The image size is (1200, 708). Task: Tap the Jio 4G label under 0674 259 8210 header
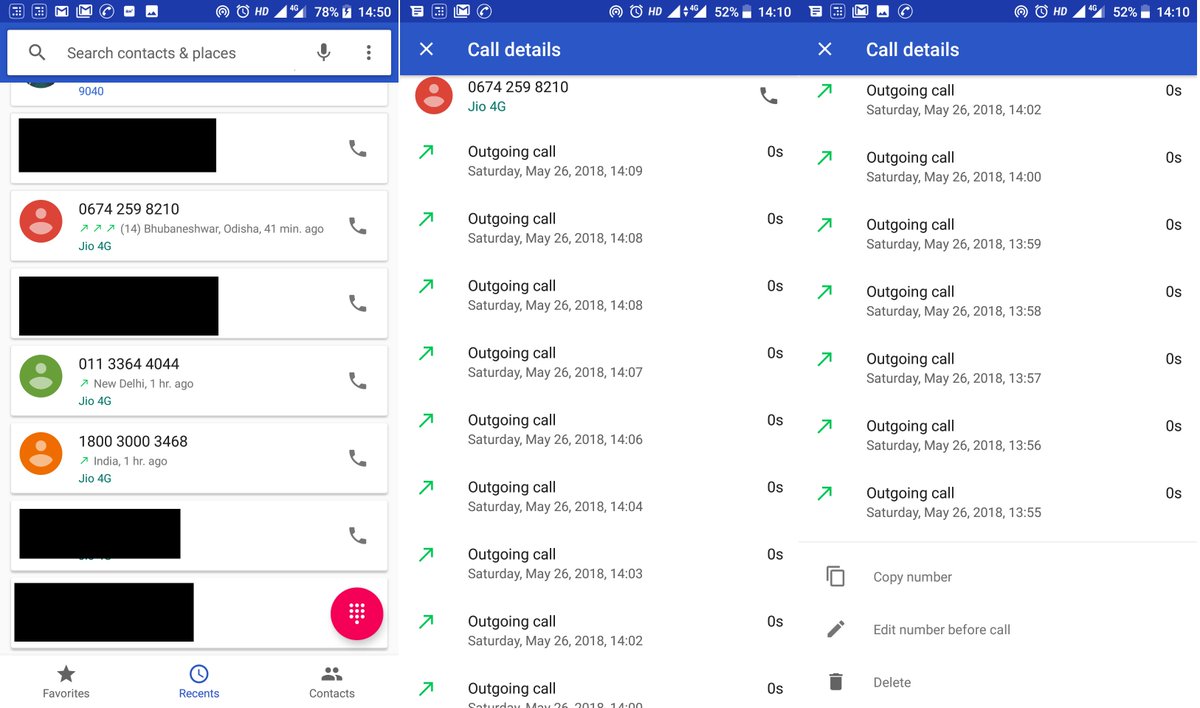(x=487, y=107)
